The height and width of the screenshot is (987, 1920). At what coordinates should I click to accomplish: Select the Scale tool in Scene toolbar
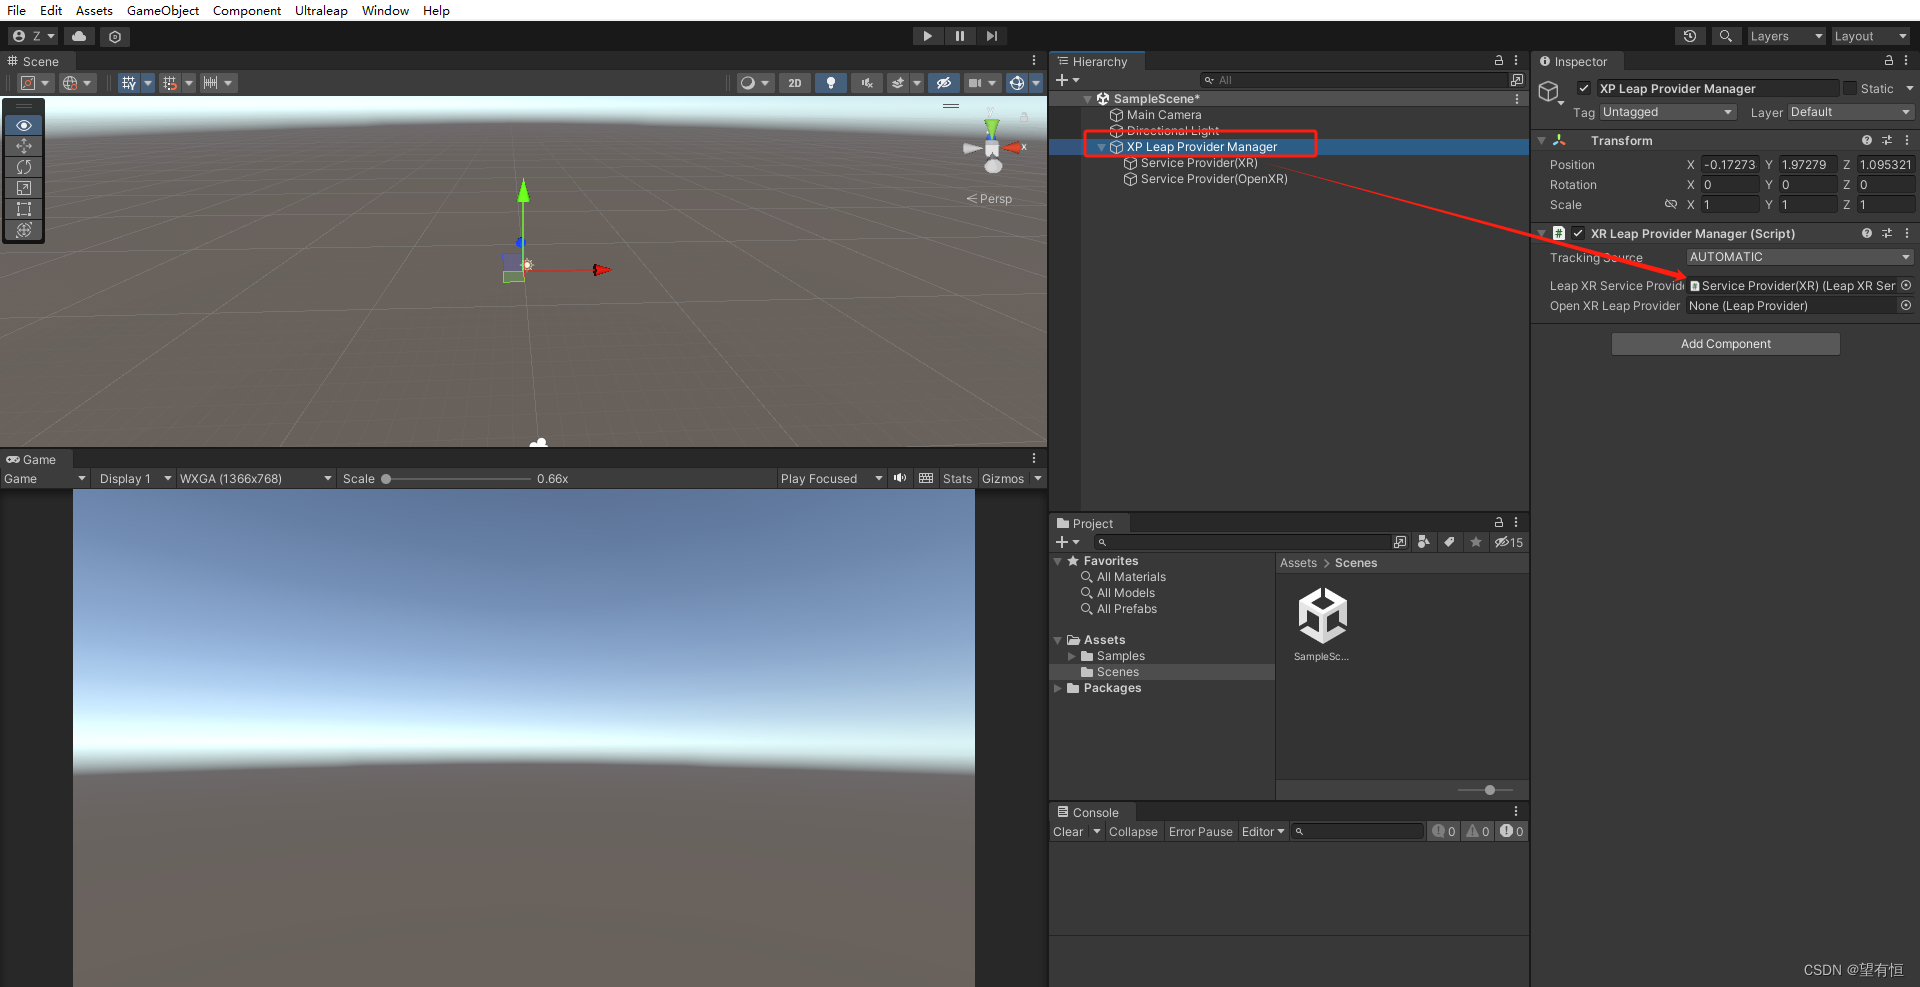pyautogui.click(x=24, y=188)
